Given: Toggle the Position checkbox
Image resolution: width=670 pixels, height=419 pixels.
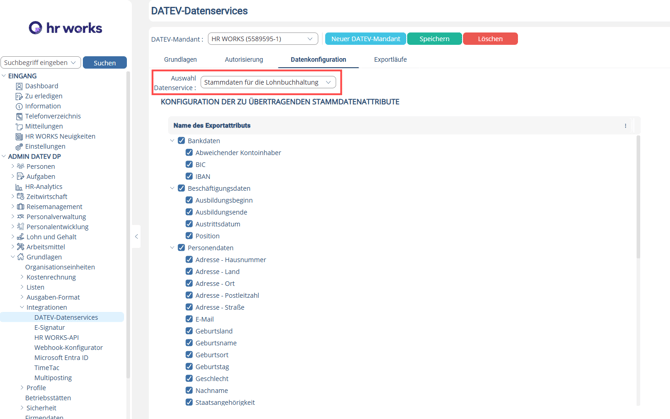Looking at the screenshot, I should pyautogui.click(x=189, y=236).
